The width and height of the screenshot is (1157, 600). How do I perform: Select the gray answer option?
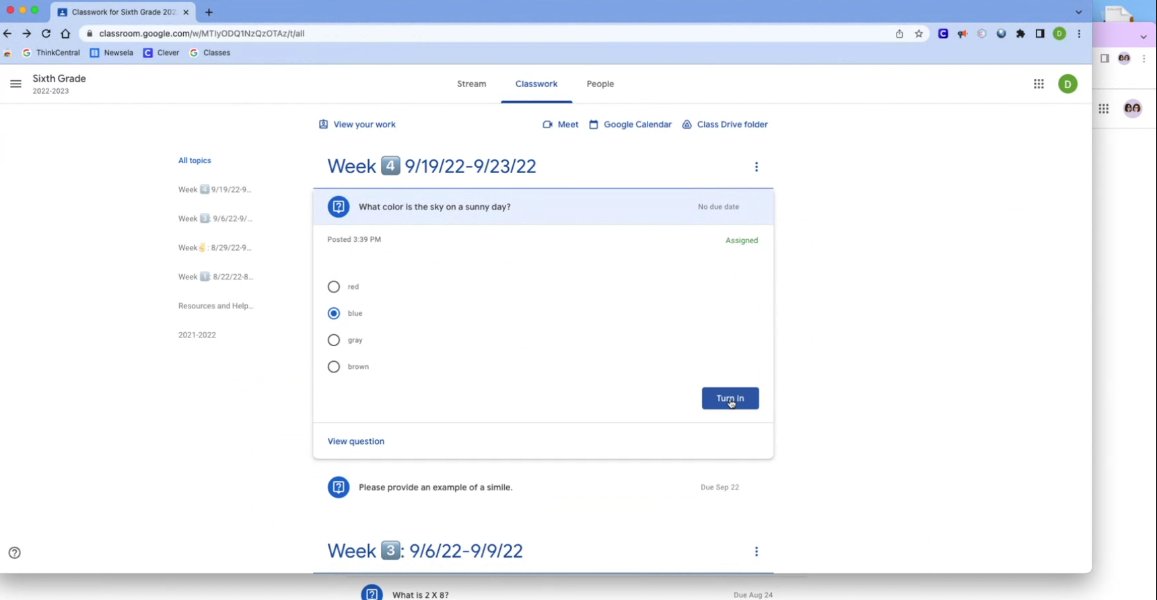[x=334, y=340]
